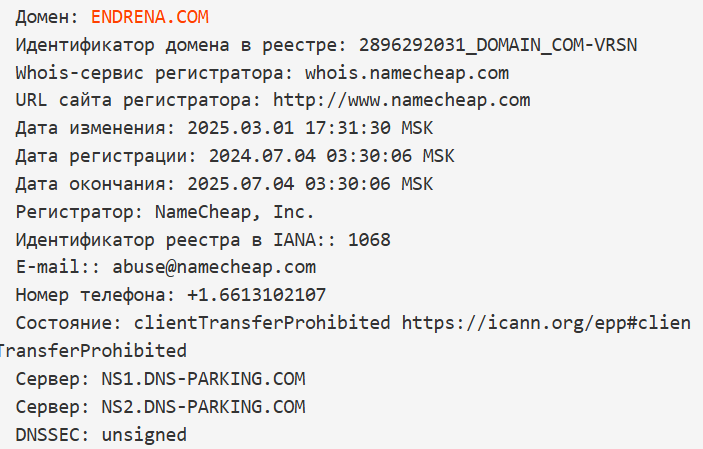
Task: Click the NS1.DNS-PARKING.COM server entry
Action: click(x=203, y=379)
